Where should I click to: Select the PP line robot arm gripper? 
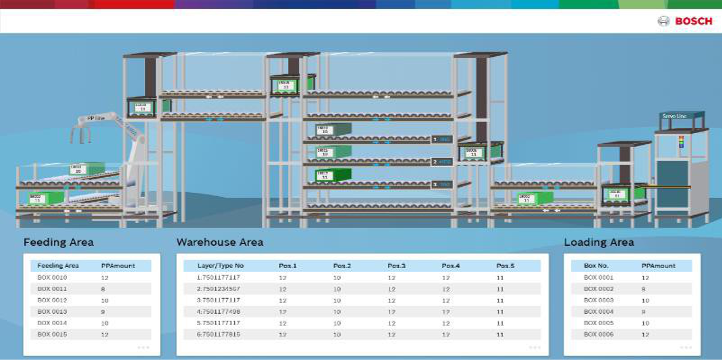(x=80, y=134)
